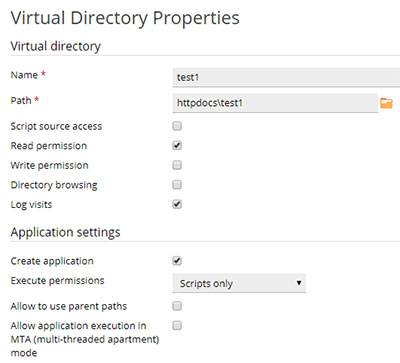Tick the Directory browsing checkbox
This screenshot has width=400, height=363.
point(177,185)
